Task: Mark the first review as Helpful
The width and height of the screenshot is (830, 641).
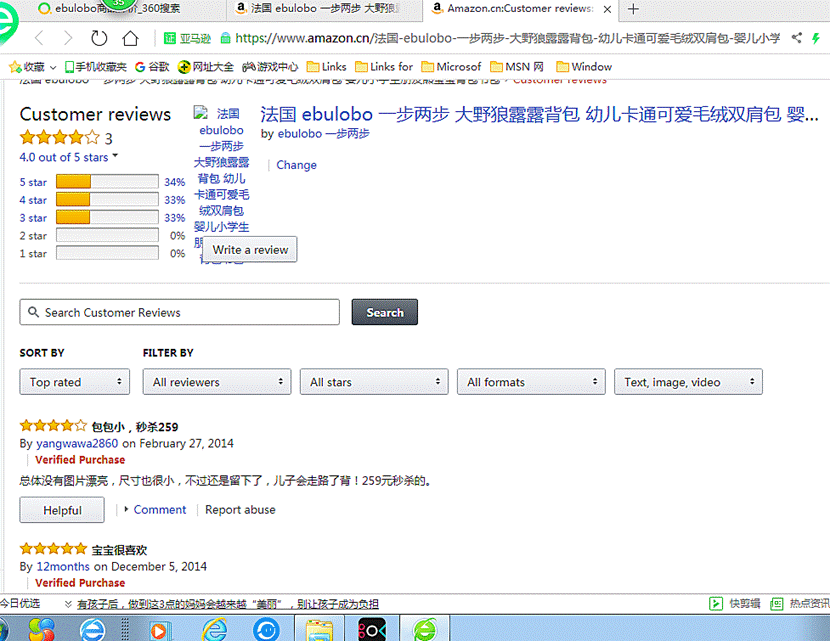Action: click(x=62, y=510)
